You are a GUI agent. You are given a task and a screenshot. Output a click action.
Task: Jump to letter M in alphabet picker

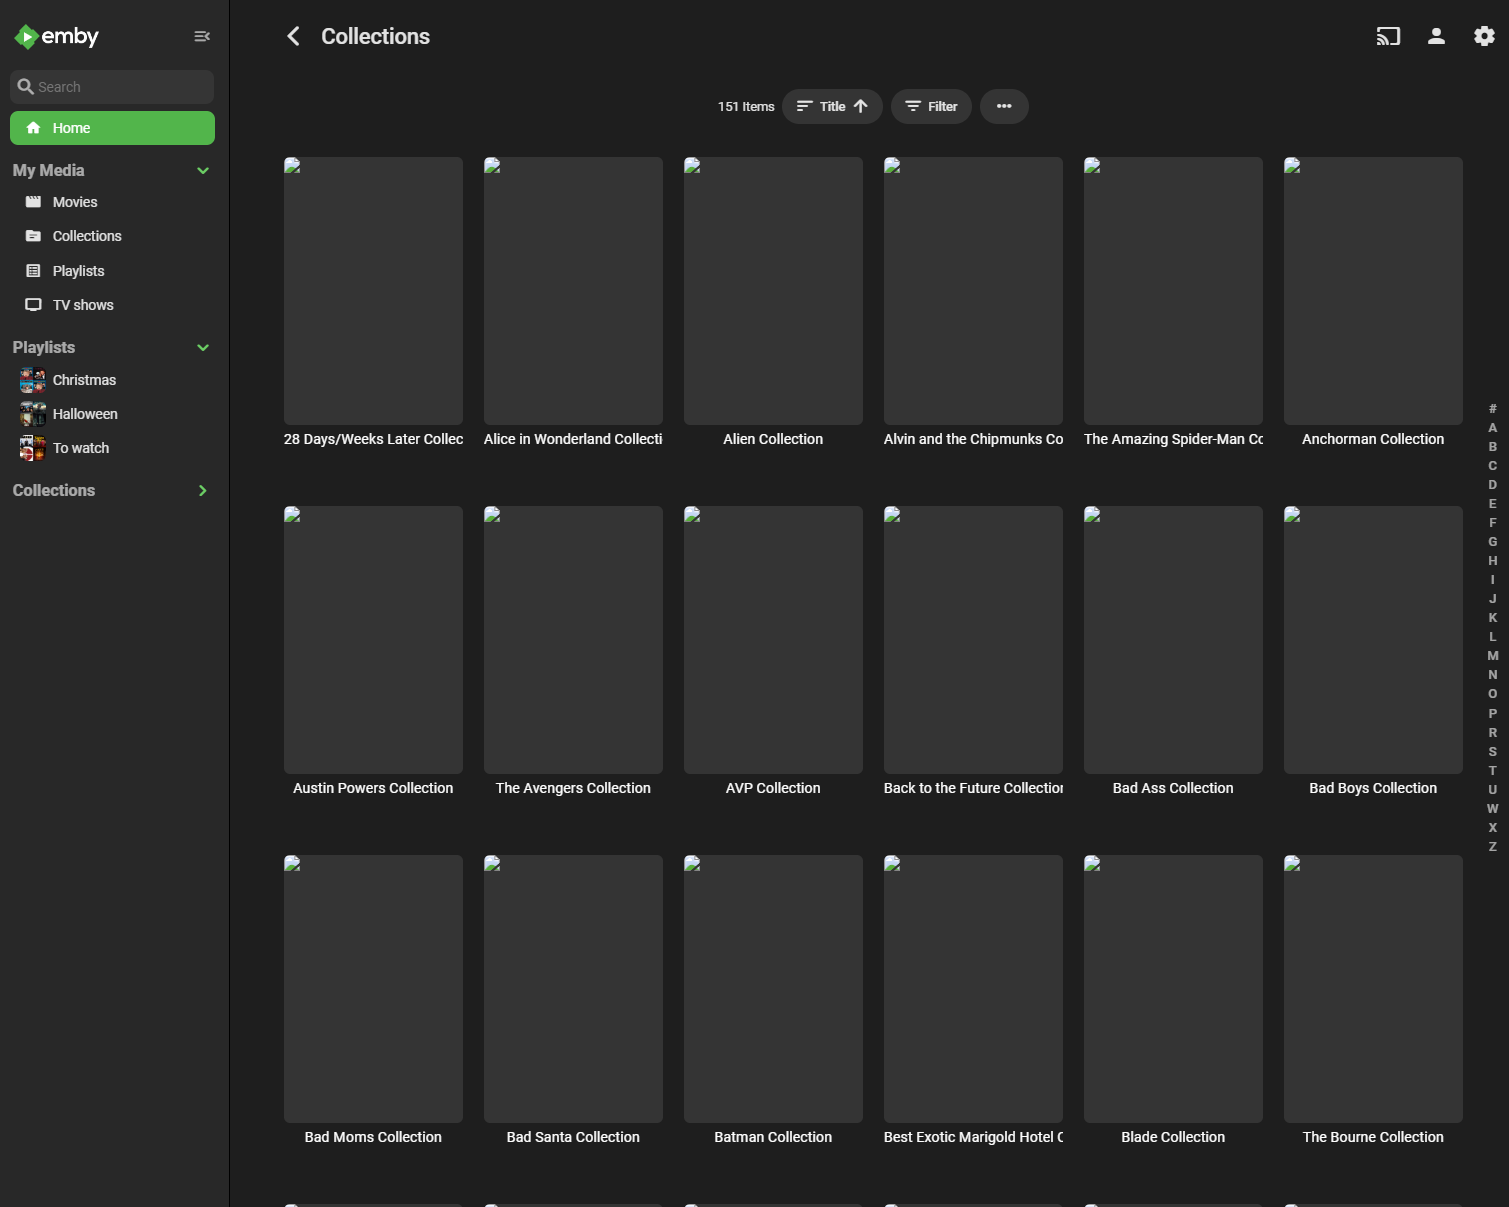(x=1492, y=656)
